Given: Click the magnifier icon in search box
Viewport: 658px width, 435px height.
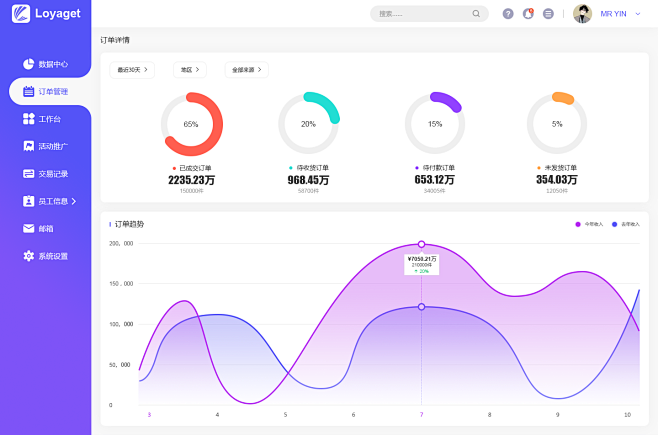Looking at the screenshot, I should pos(476,13).
